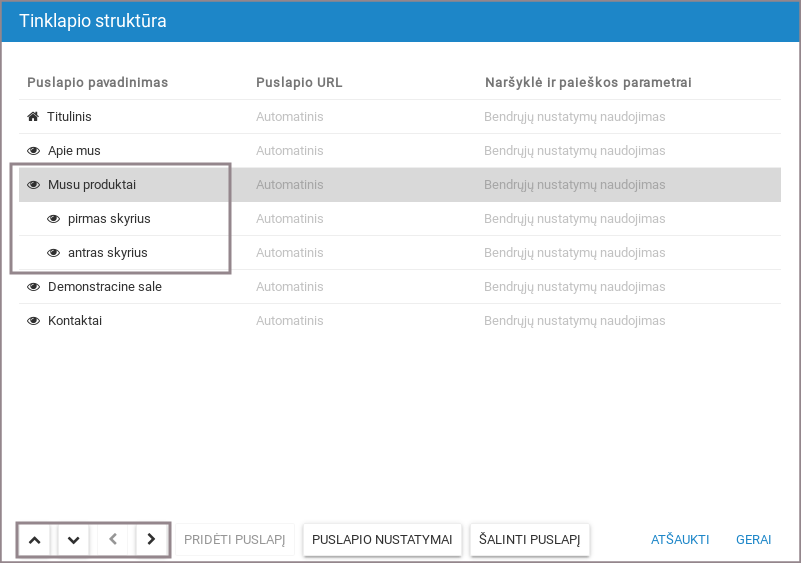The height and width of the screenshot is (563, 801).
Task: Select the pirmas skyrius subpage
Action: tap(109, 219)
